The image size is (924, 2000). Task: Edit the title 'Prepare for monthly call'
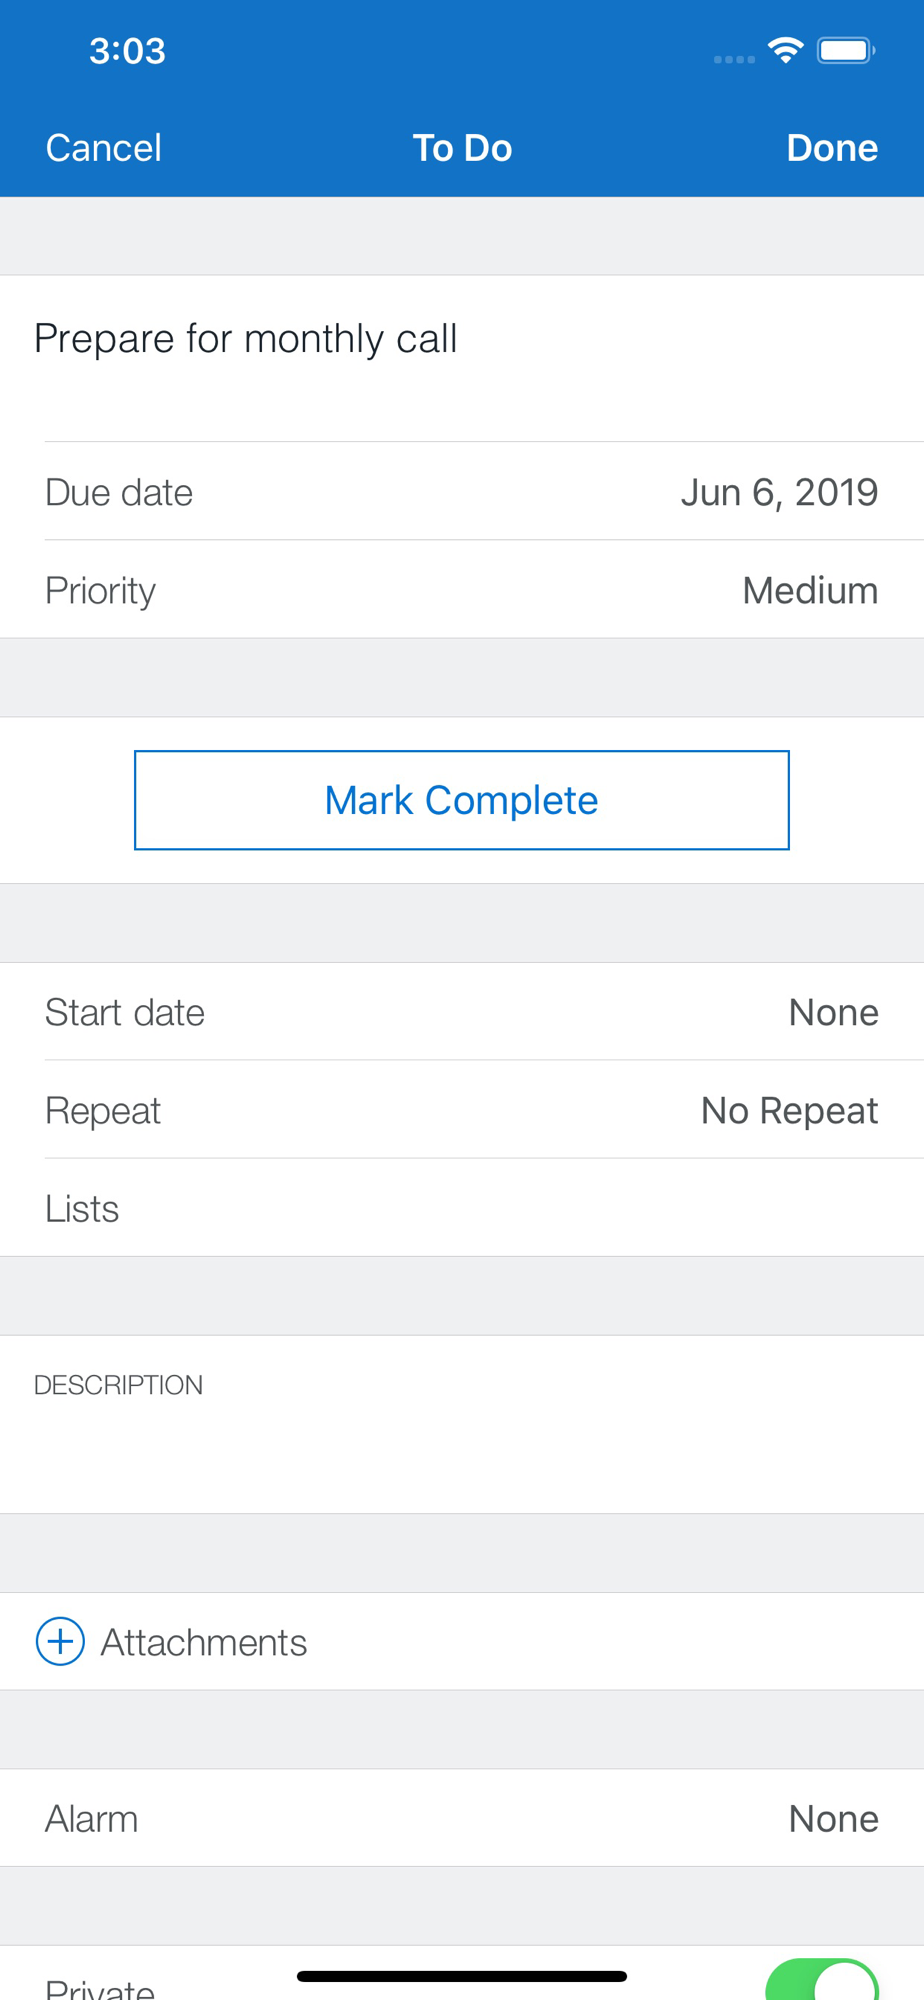pos(246,339)
